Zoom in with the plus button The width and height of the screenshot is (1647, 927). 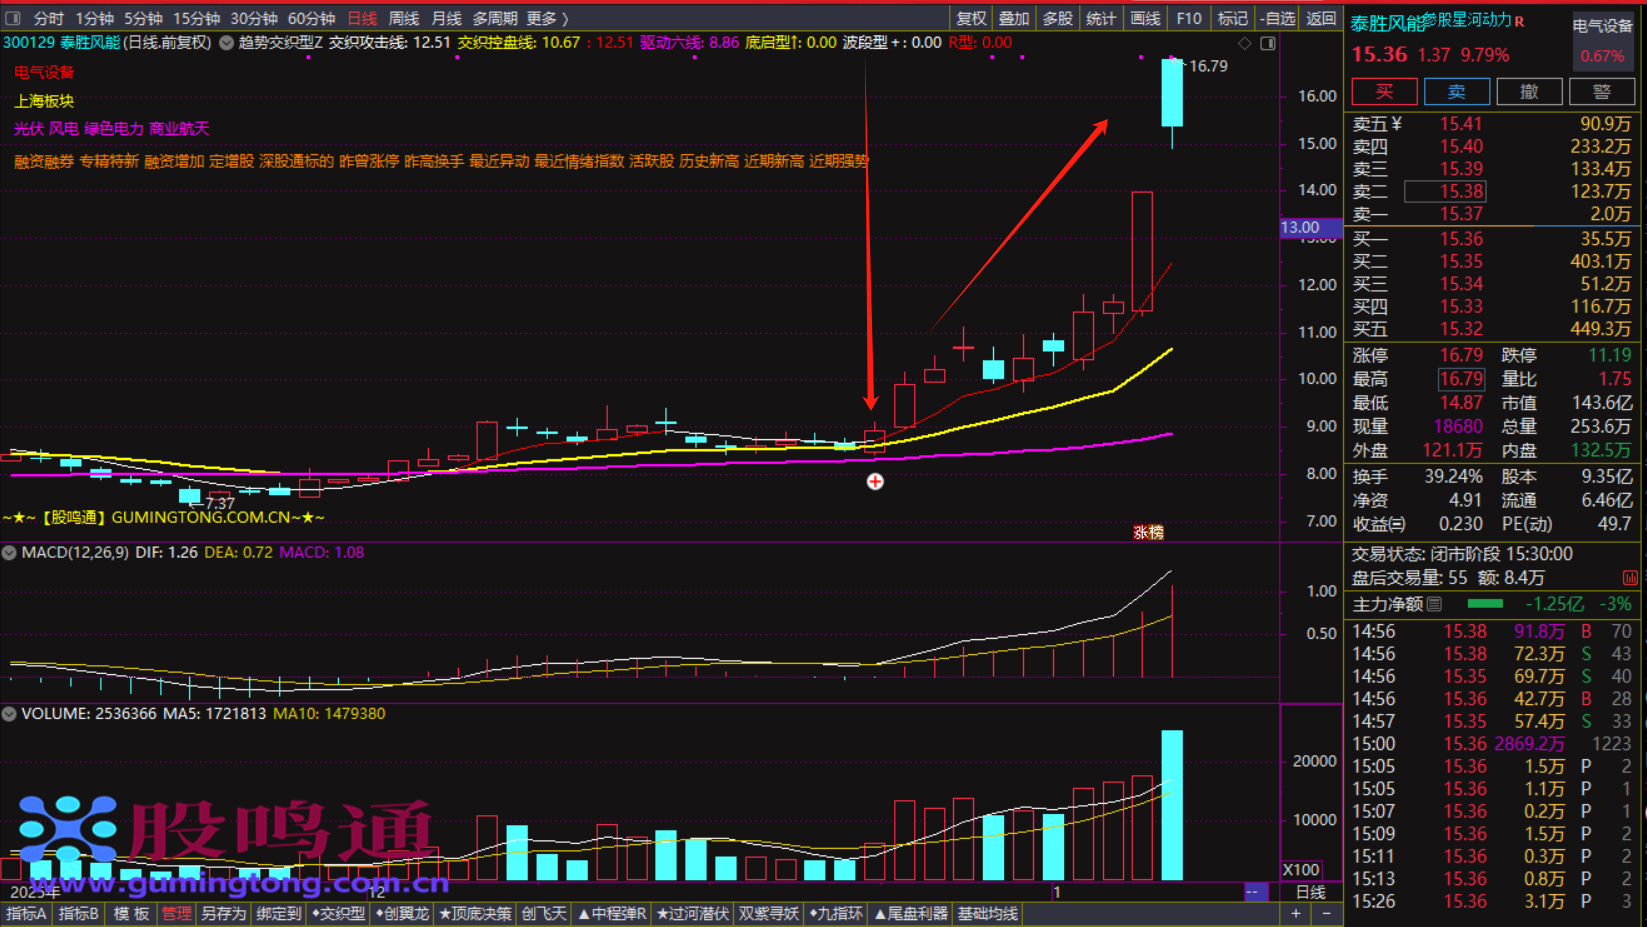point(1296,913)
